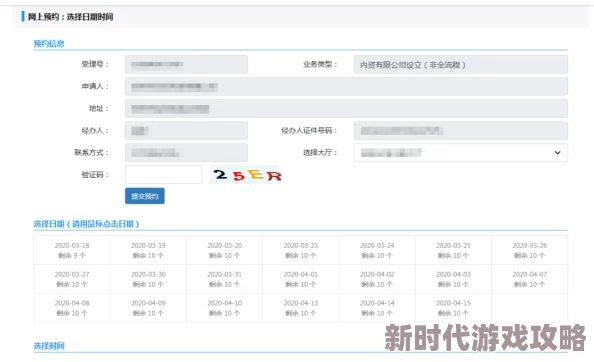This screenshot has width=594, height=362.
Task: Select date 2020-04-07
Action: tap(530, 279)
